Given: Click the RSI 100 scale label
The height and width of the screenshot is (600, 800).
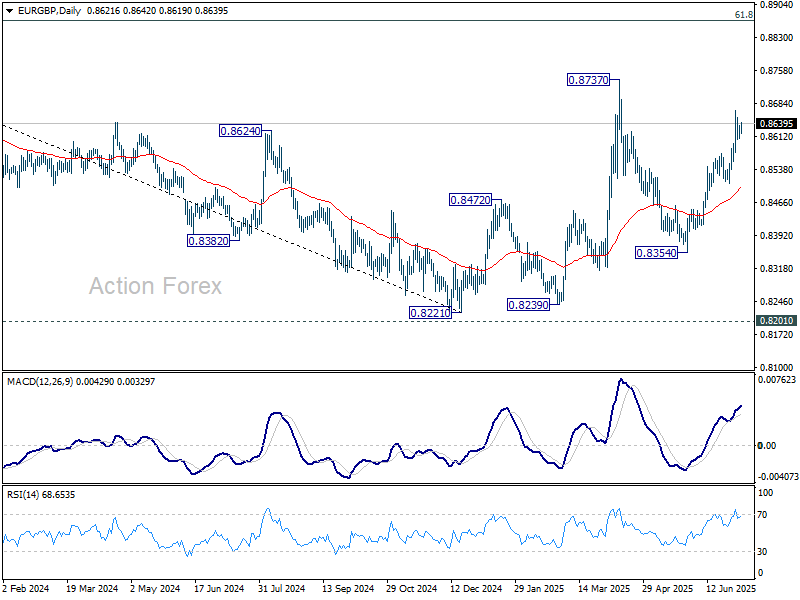Looking at the screenshot, I should pos(765,493).
